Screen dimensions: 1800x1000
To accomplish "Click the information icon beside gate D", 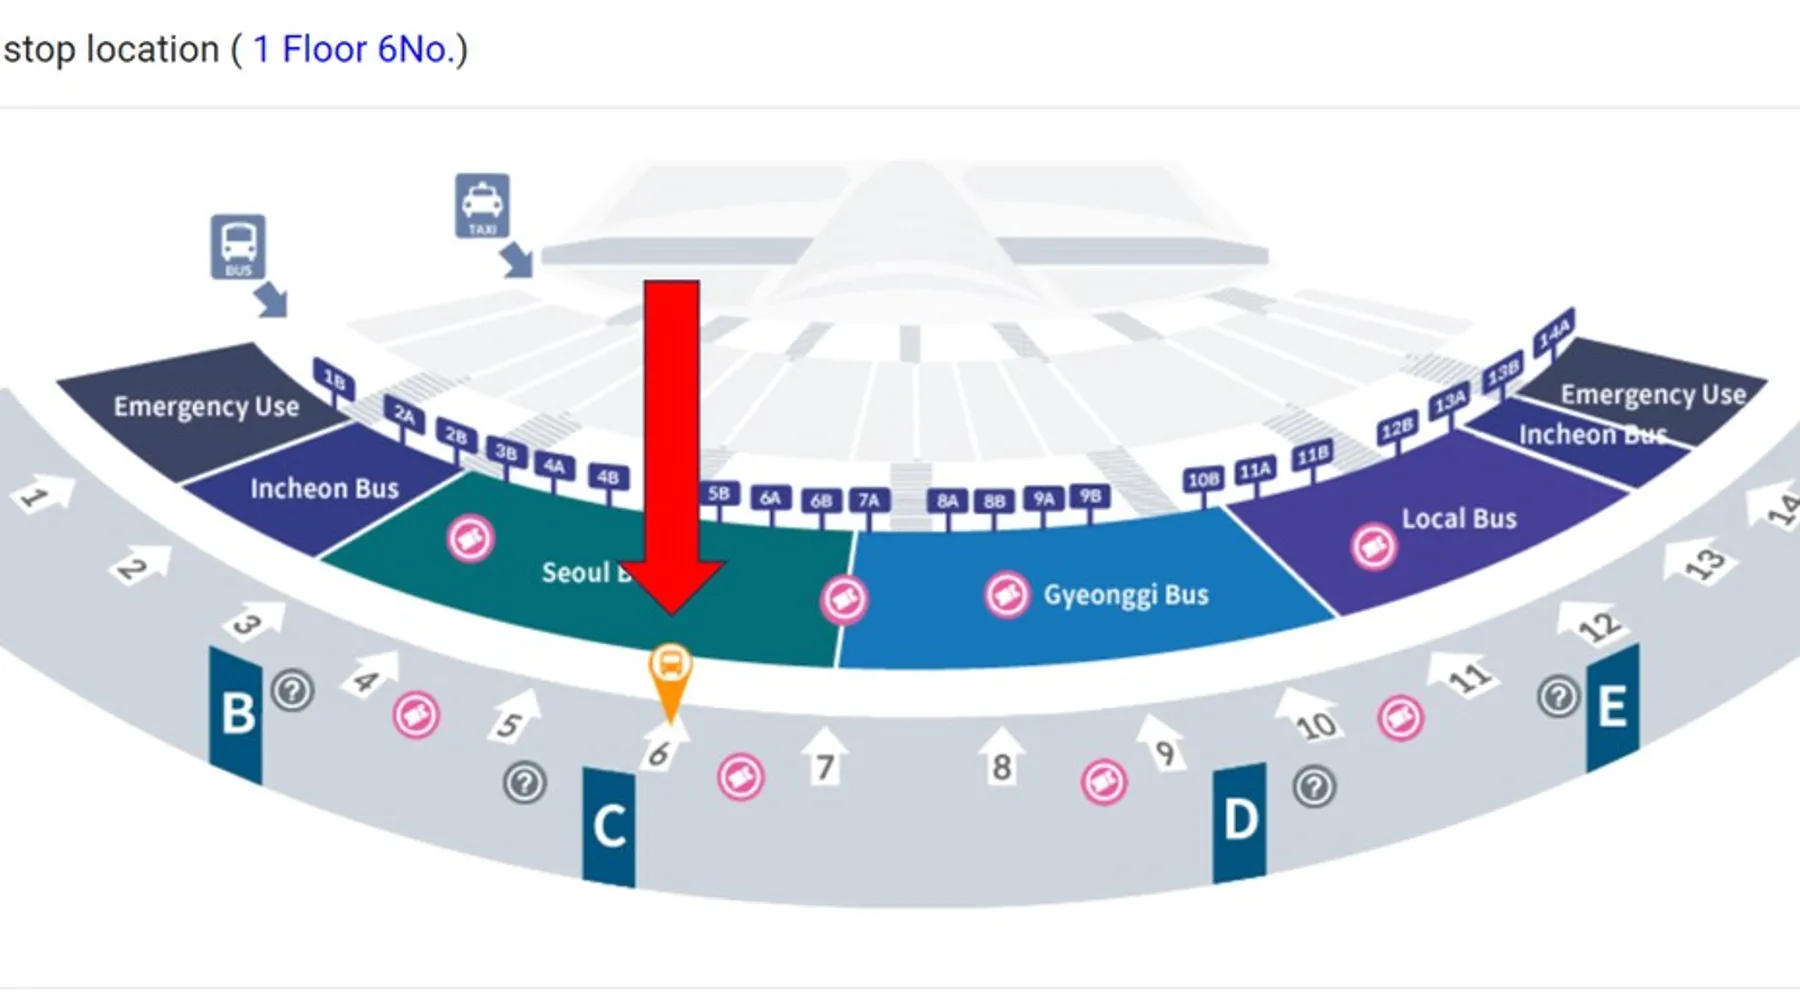I will pos(1314,787).
